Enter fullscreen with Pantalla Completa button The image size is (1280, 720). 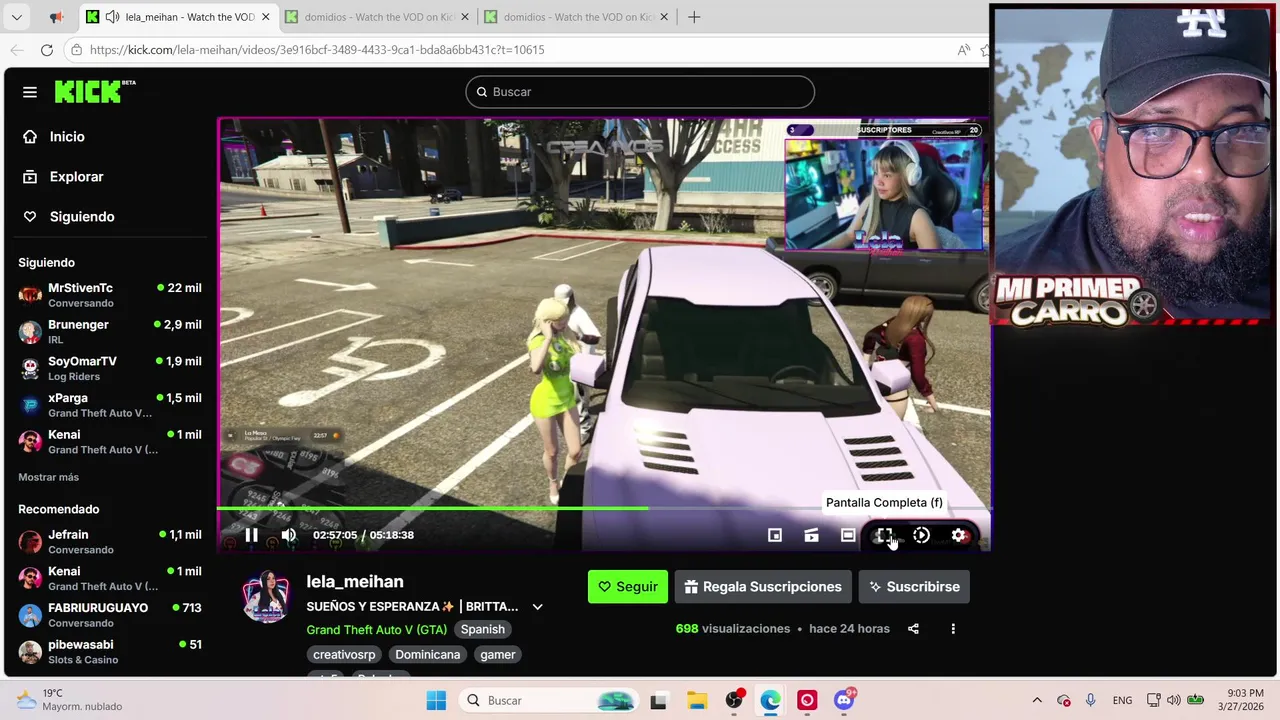click(x=884, y=535)
